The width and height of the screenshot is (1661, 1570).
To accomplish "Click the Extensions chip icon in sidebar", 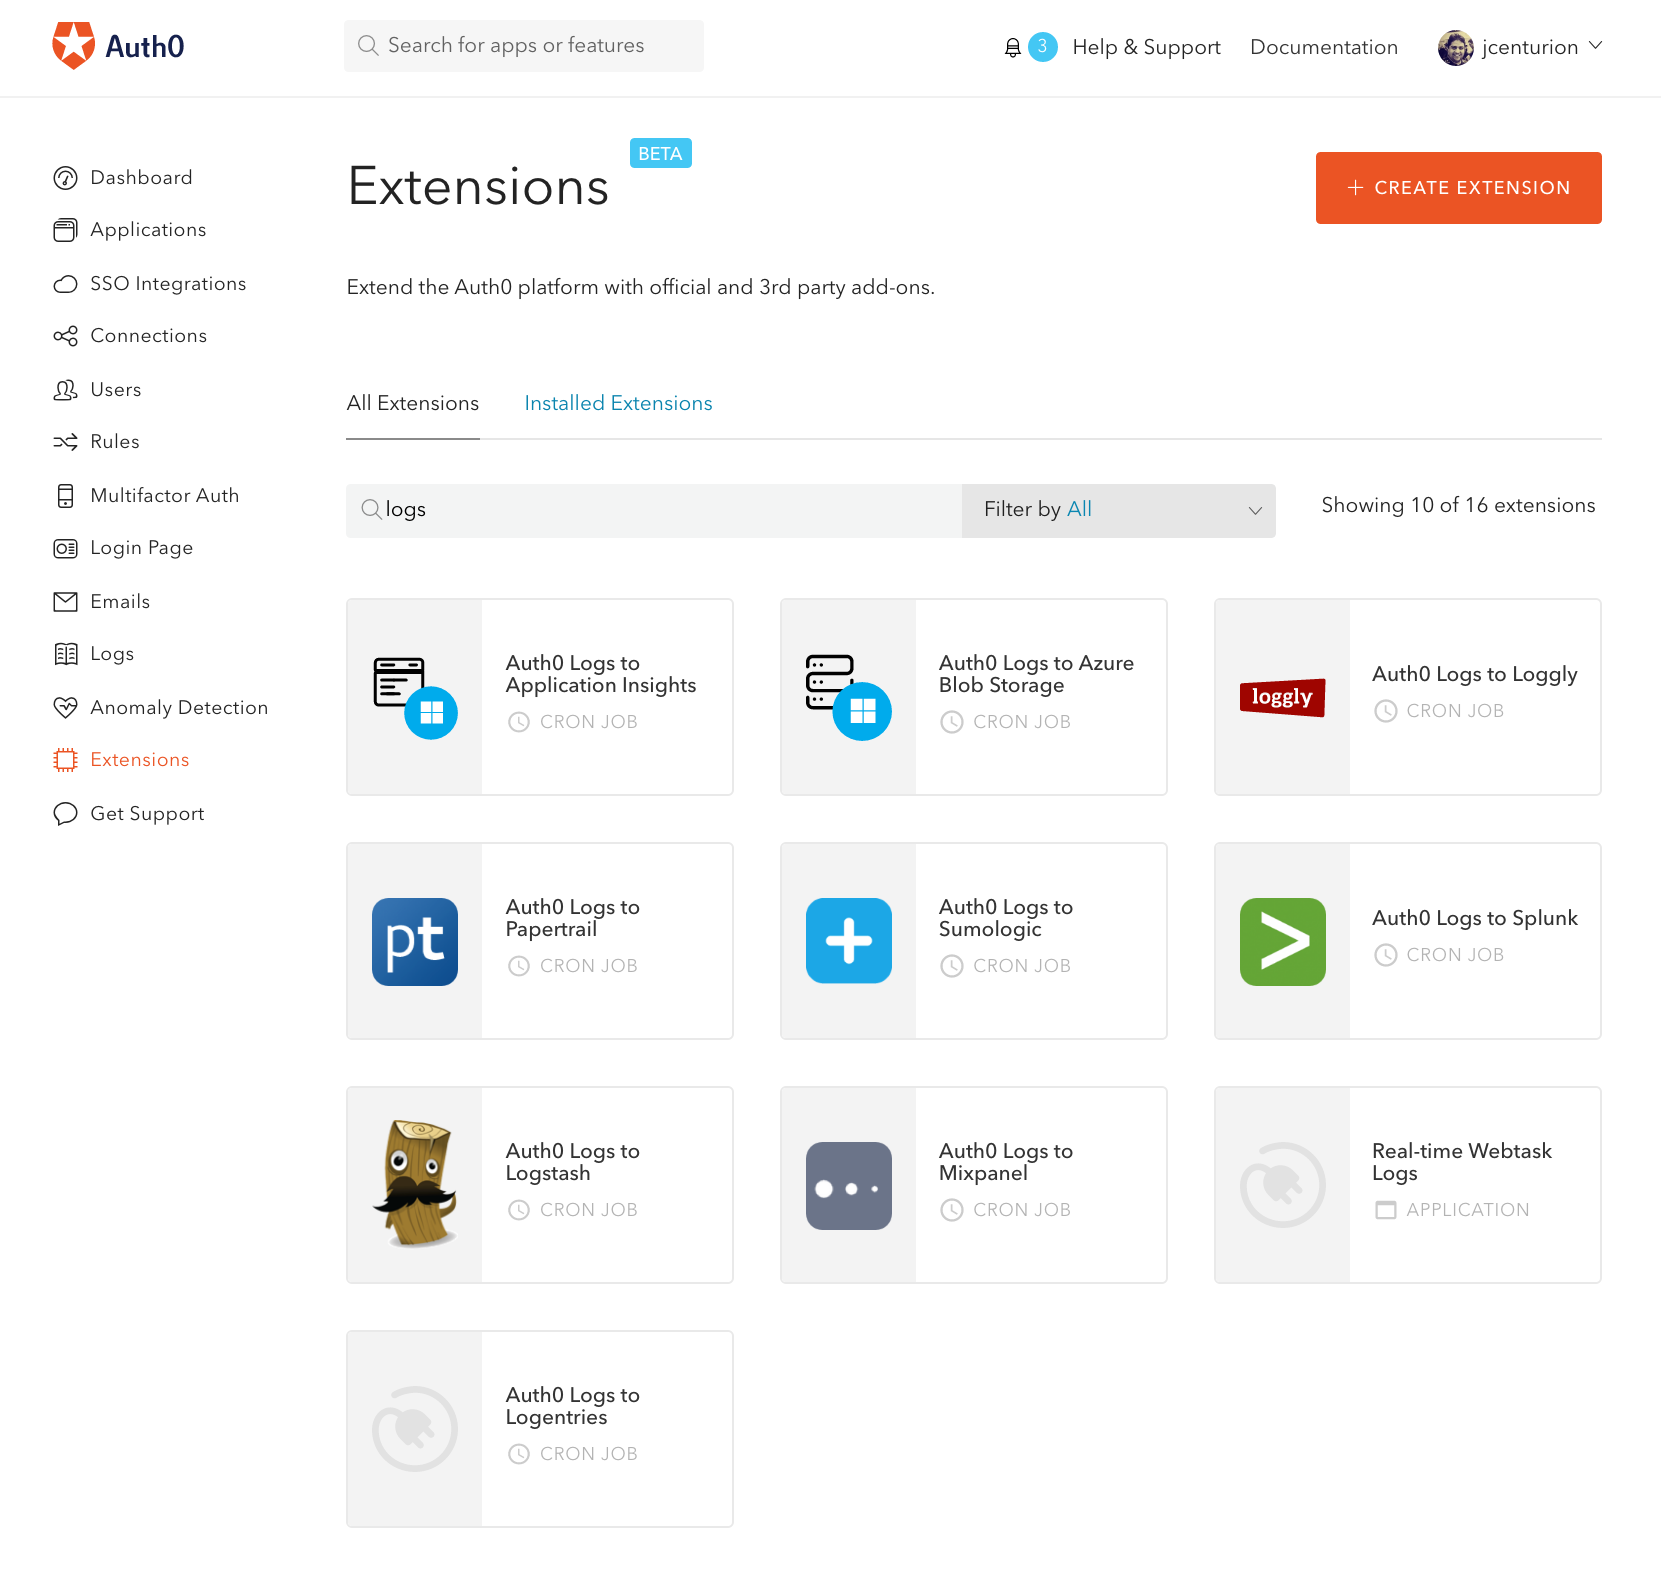I will point(65,760).
